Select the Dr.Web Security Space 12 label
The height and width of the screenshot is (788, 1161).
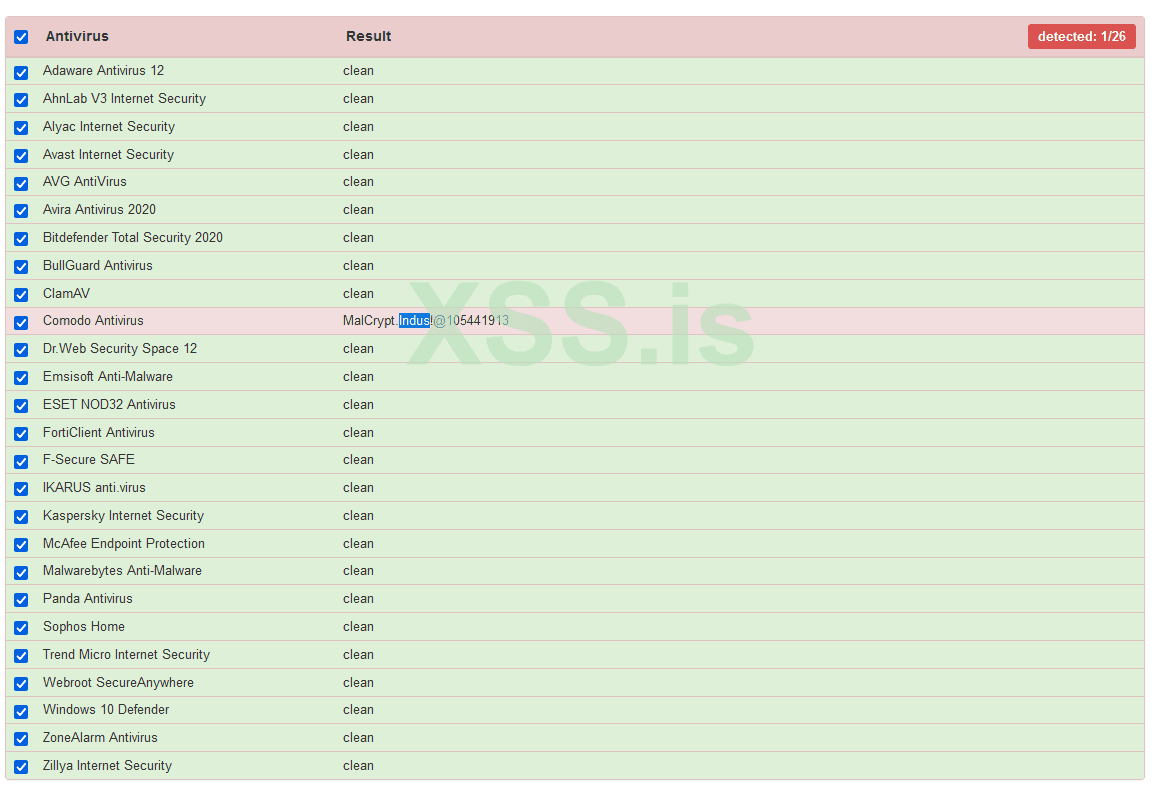(120, 349)
